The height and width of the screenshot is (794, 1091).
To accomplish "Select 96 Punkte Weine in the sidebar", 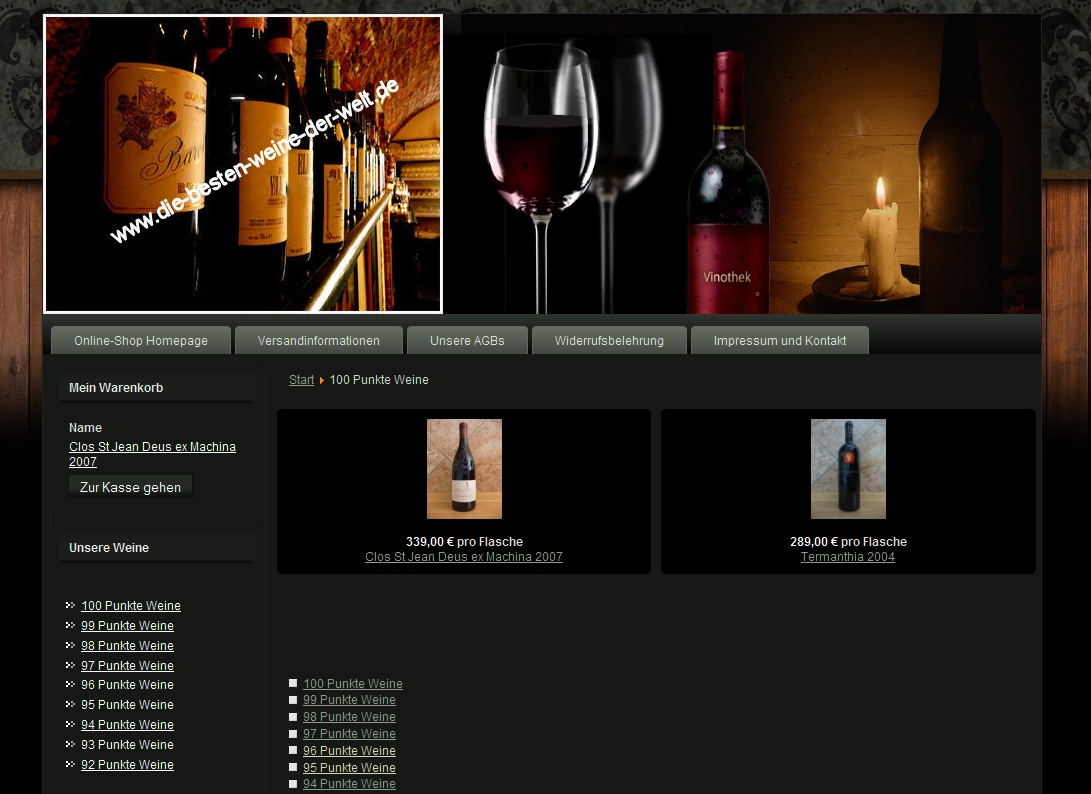I will (127, 685).
